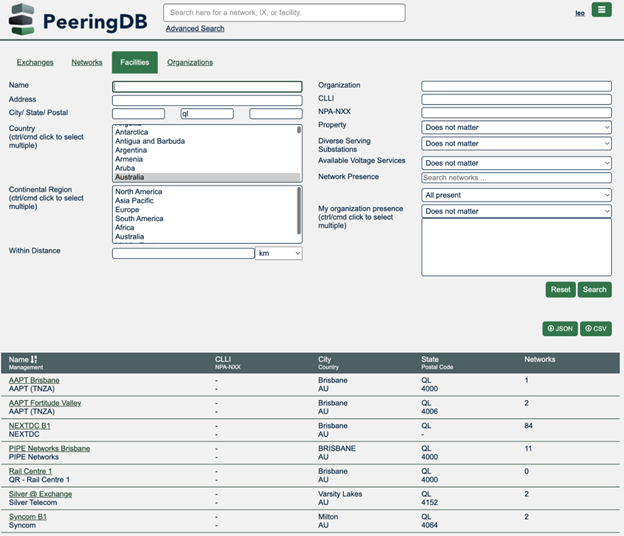Select Asia Pacific region

(134, 201)
